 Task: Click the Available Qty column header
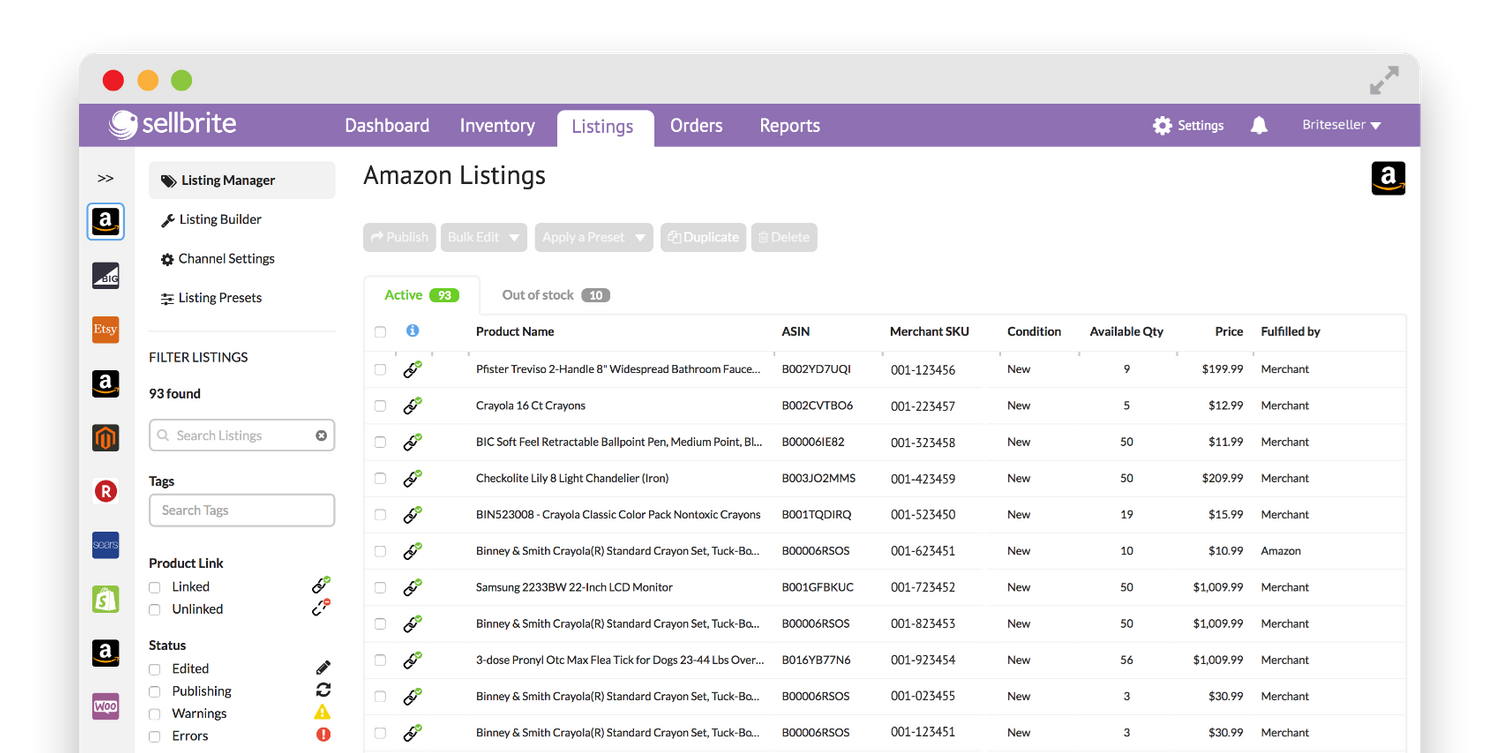point(1126,331)
